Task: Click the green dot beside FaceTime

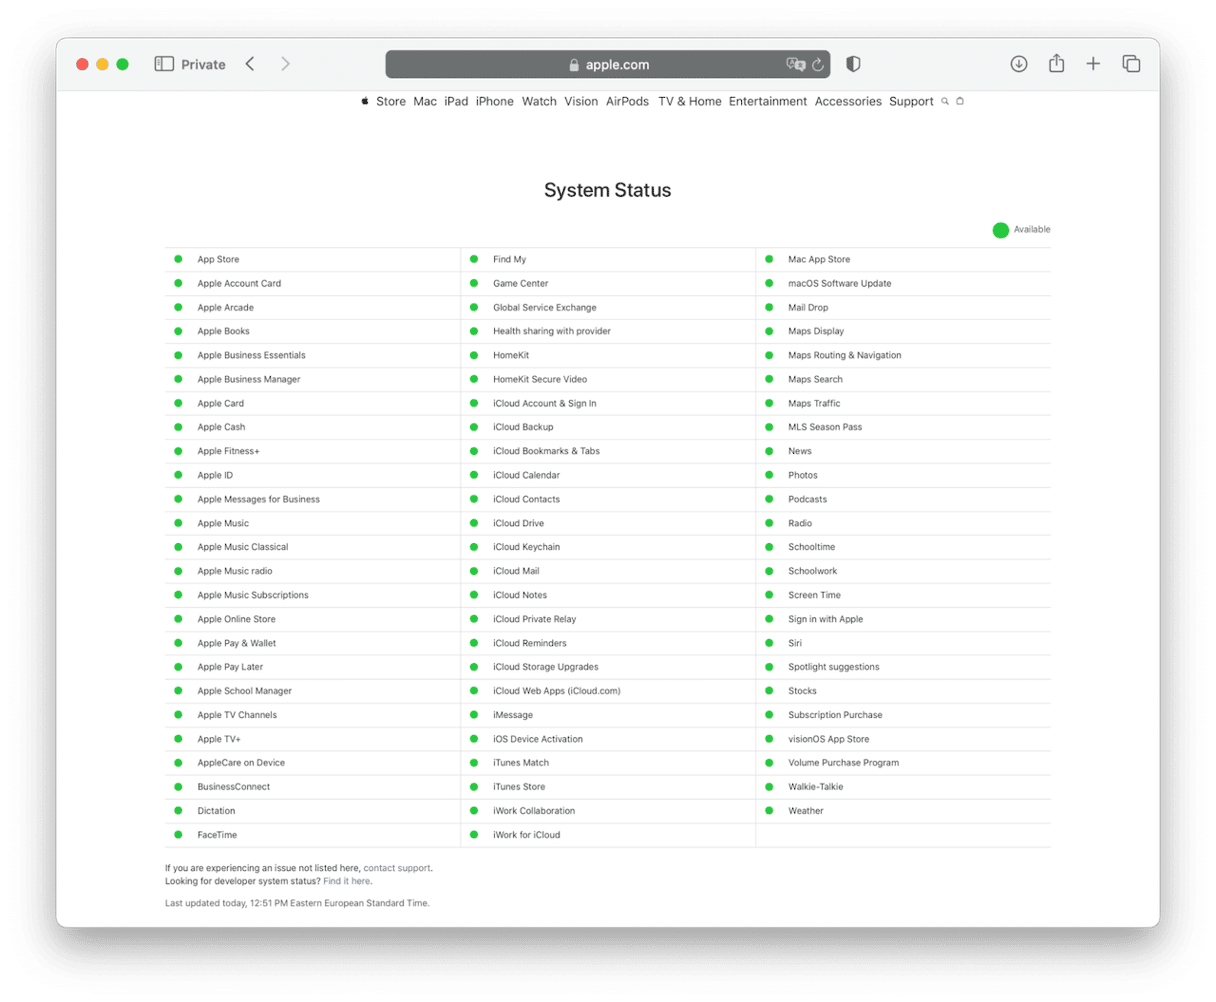Action: click(x=178, y=835)
